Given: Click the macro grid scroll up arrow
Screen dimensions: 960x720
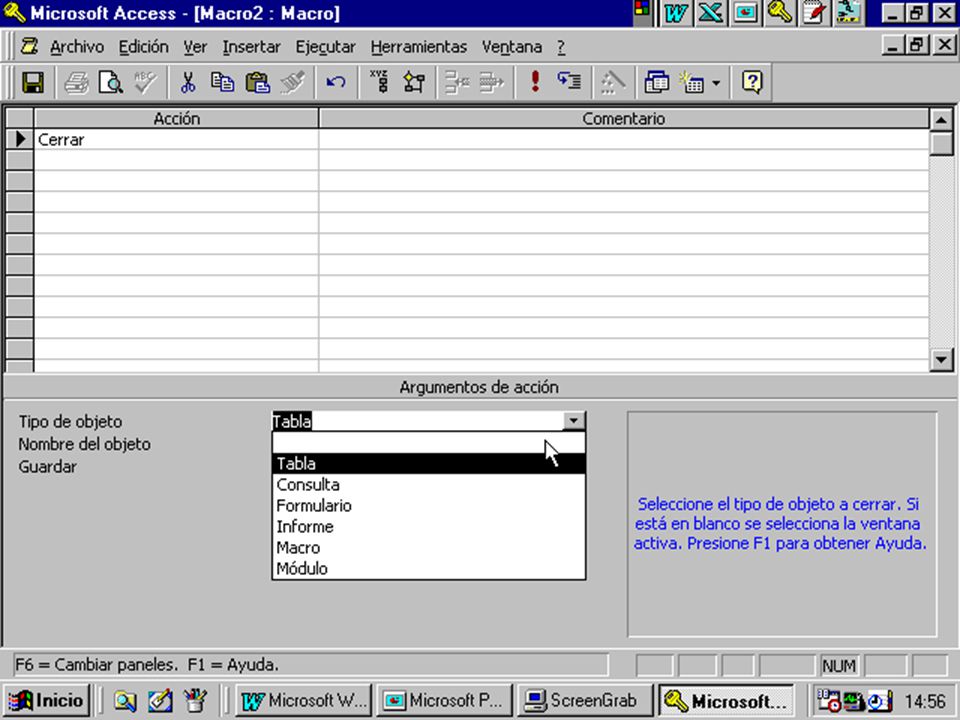Looking at the screenshot, I should tap(941, 119).
